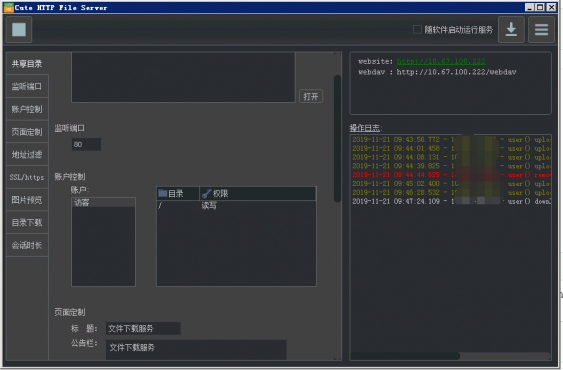Open the hamburger menu icon
Screen dimensions: 563x370
coord(541,29)
